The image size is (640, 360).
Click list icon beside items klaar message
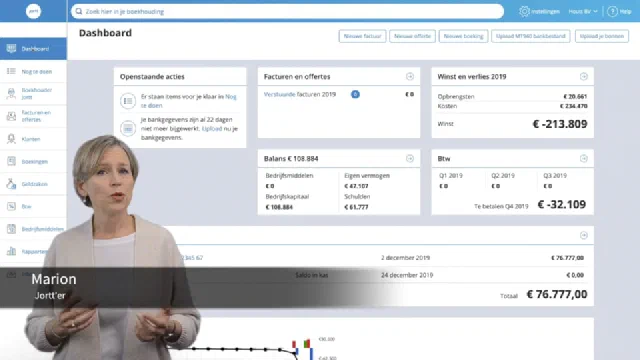(x=128, y=101)
